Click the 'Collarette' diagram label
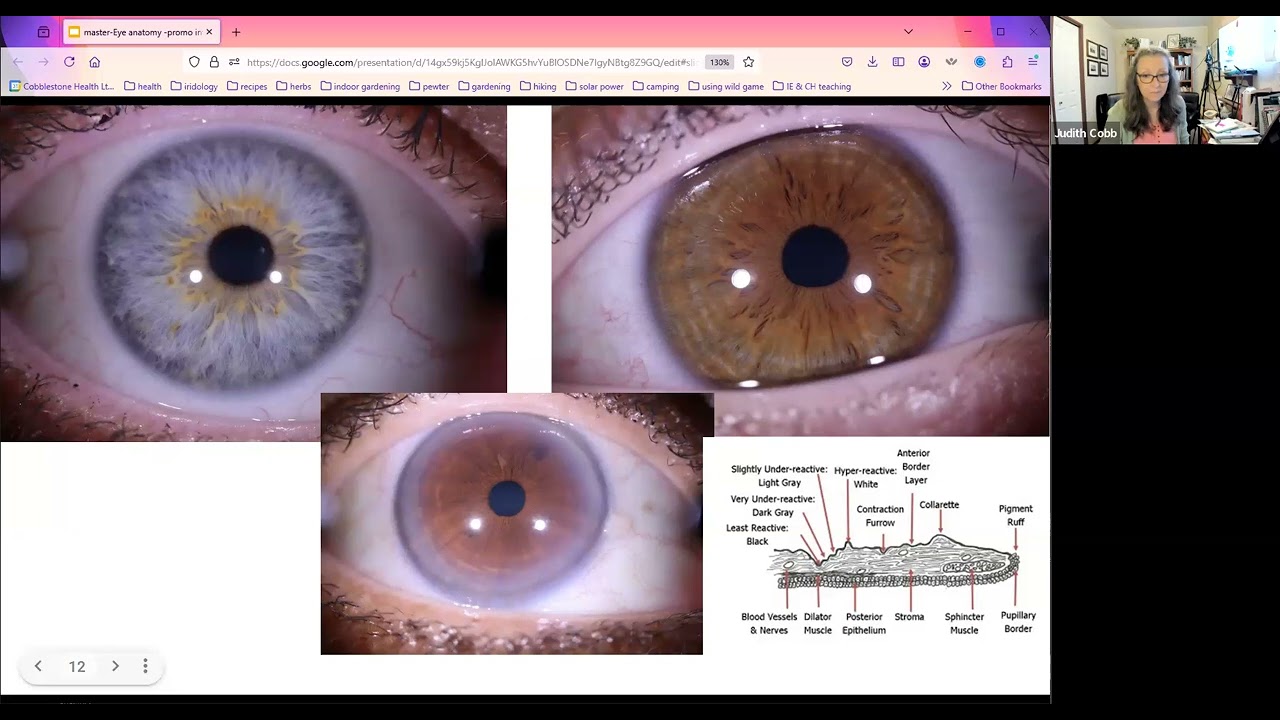The width and height of the screenshot is (1280, 720). (939, 505)
